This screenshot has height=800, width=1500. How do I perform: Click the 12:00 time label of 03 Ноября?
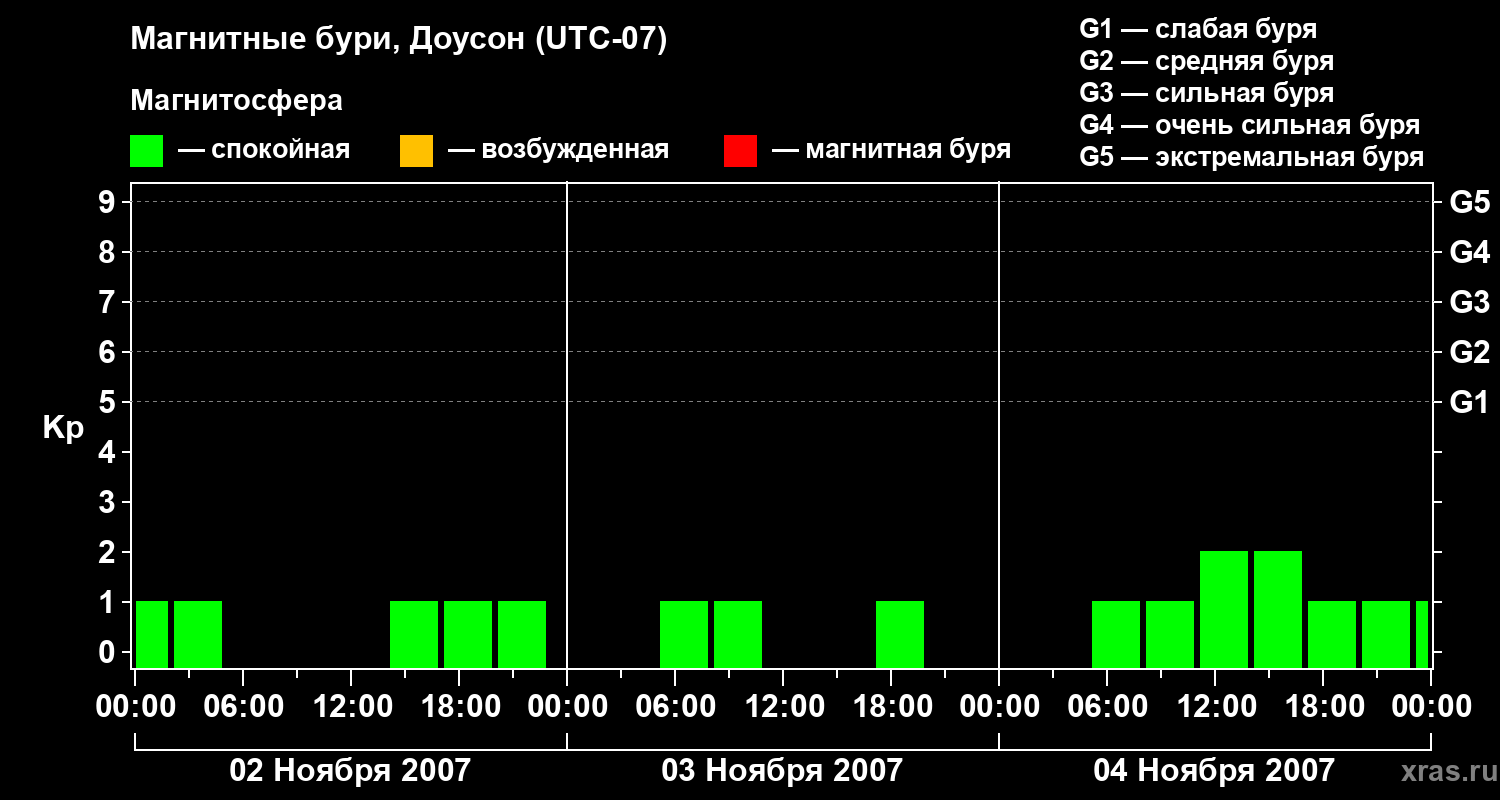783,706
